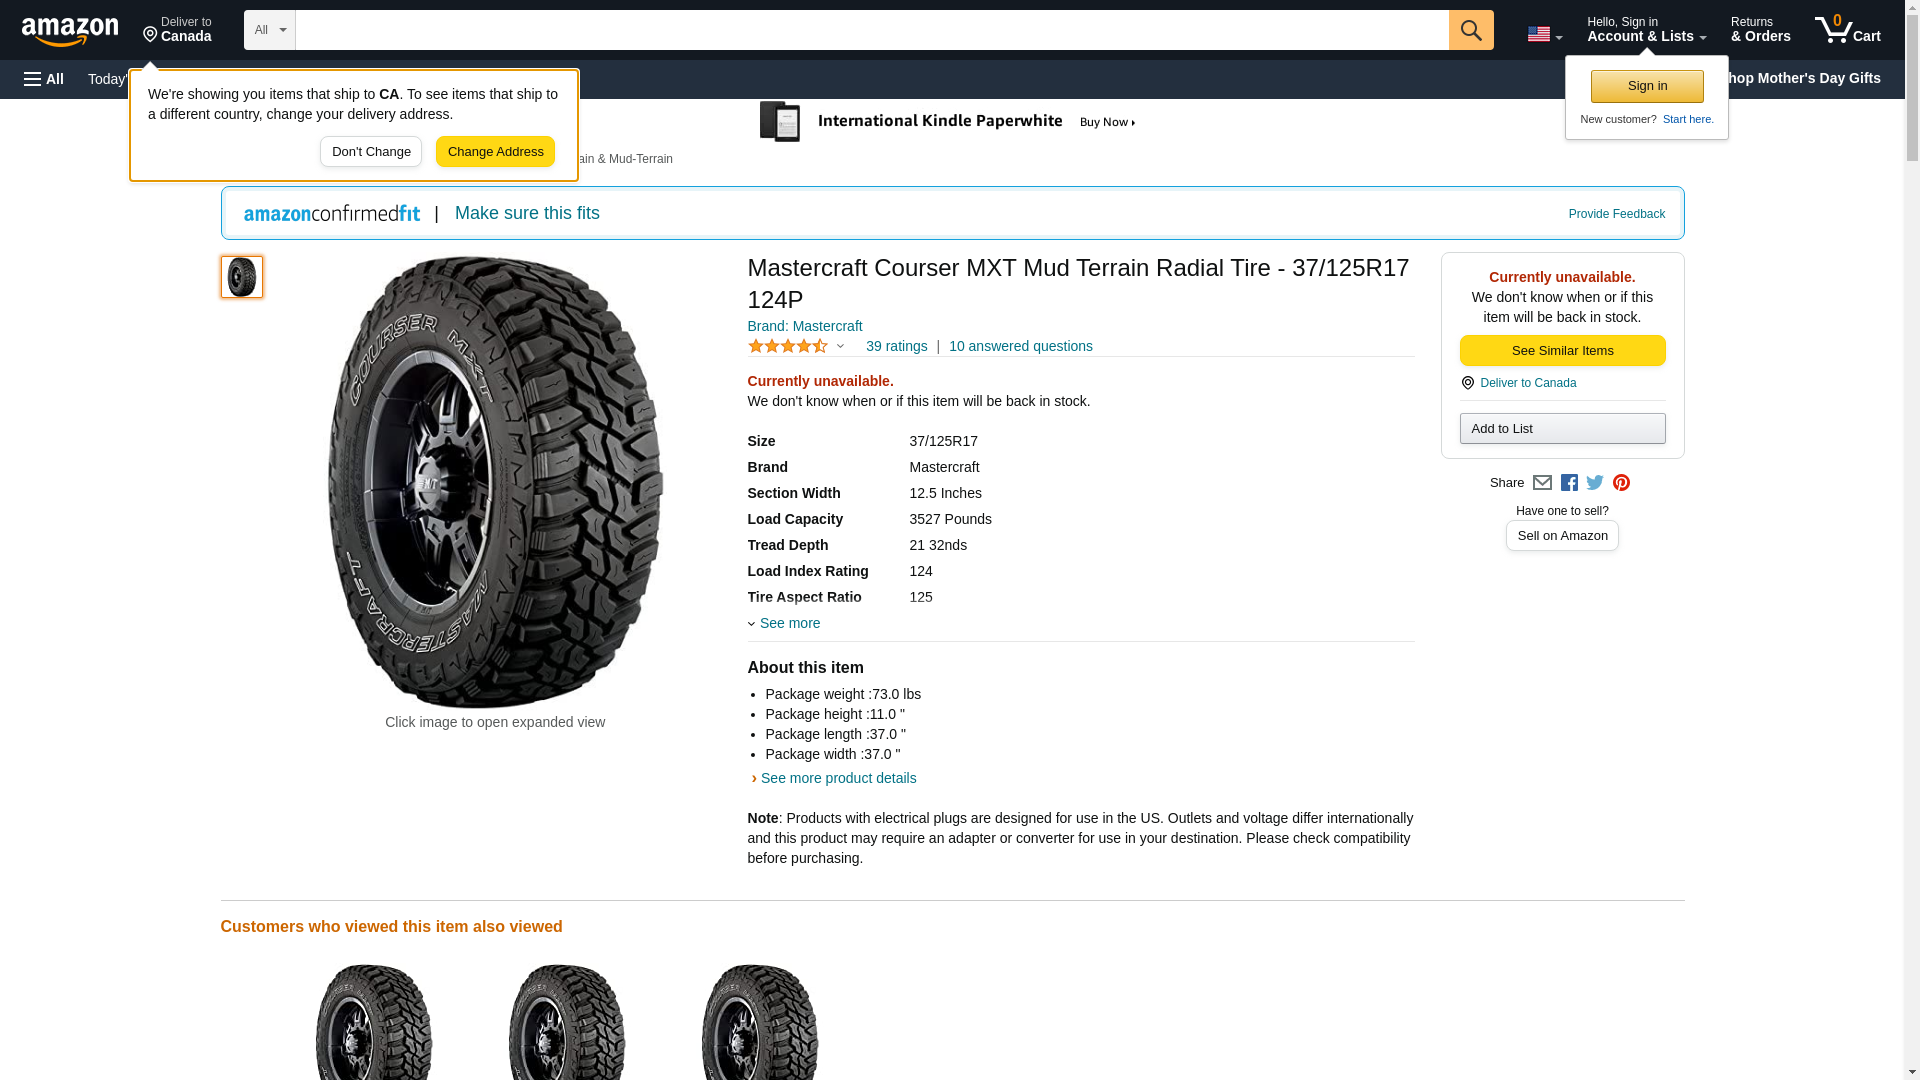Go to Amazon home logo
Screen dimensions: 1920x1080
70,31
